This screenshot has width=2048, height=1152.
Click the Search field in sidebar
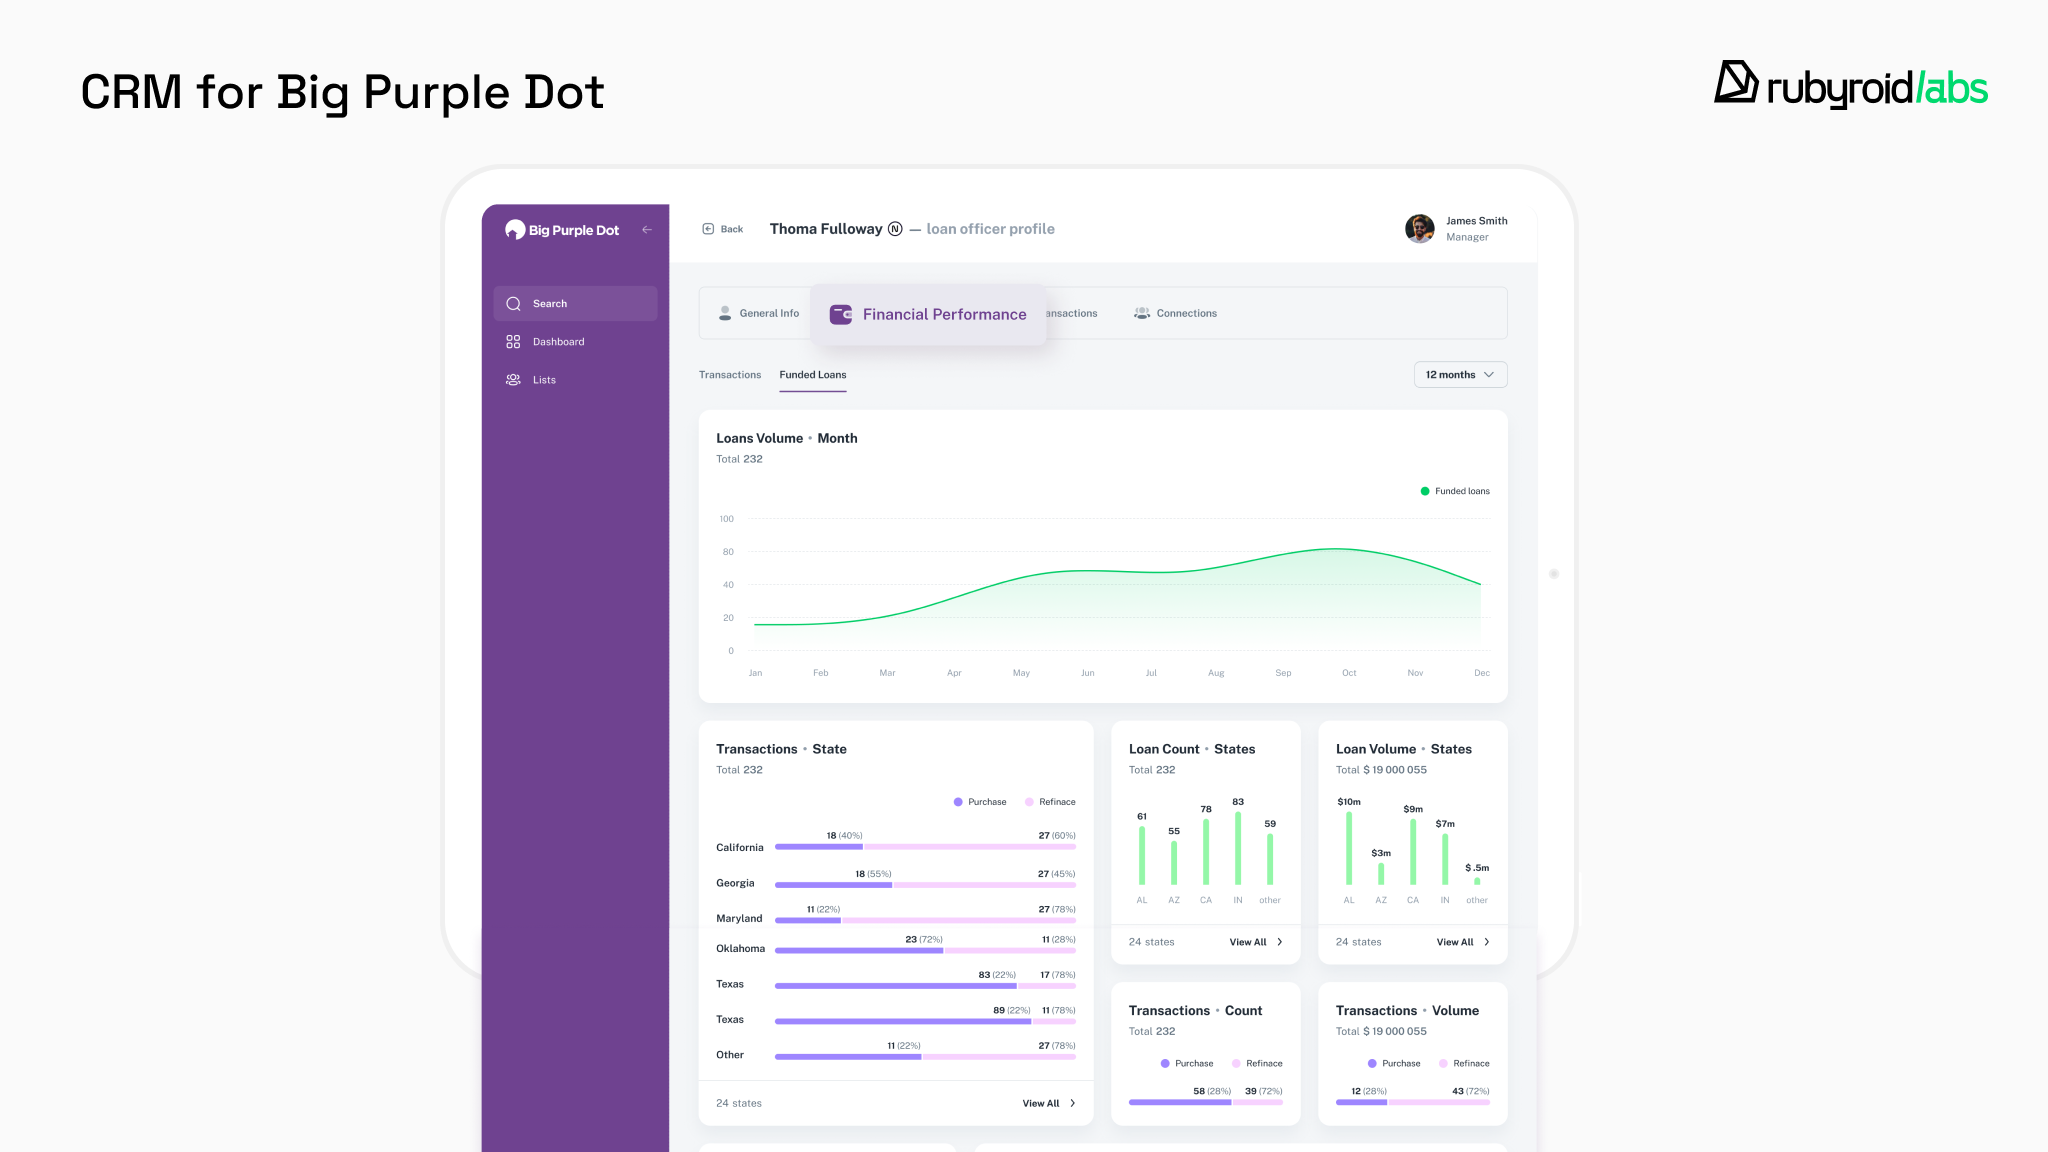coord(575,304)
